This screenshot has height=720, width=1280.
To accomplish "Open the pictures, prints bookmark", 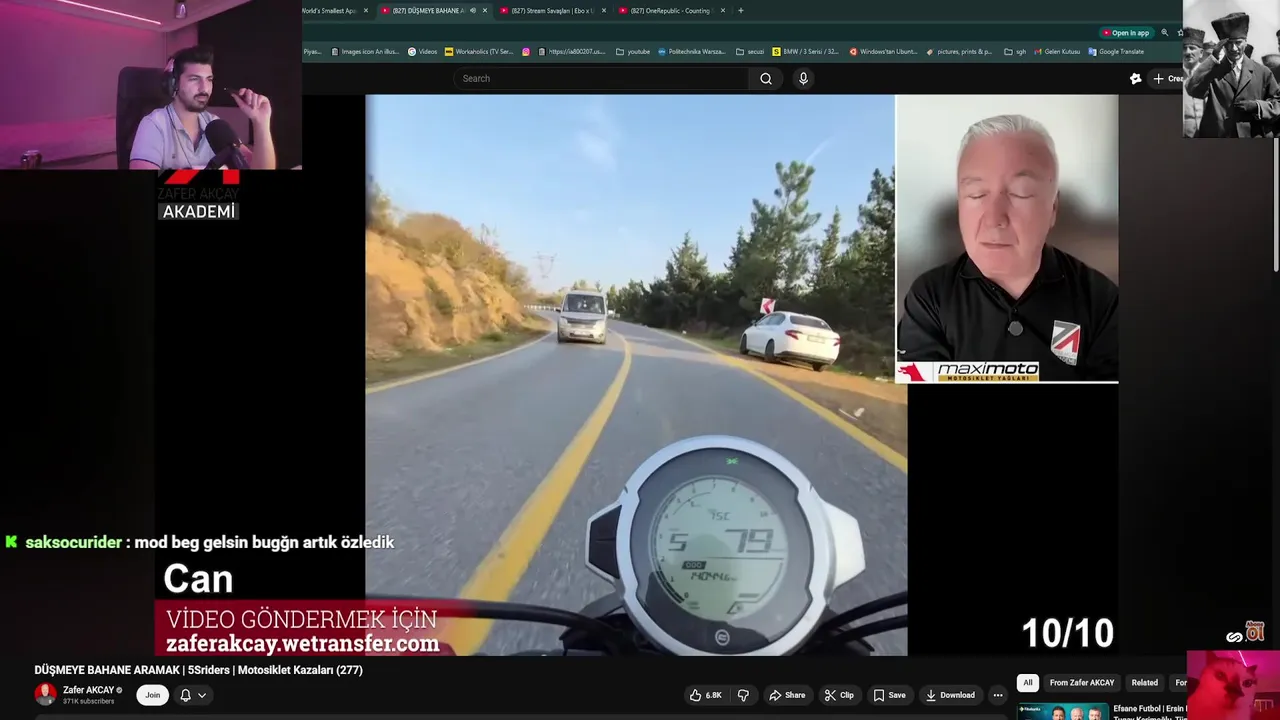I will pos(959,52).
